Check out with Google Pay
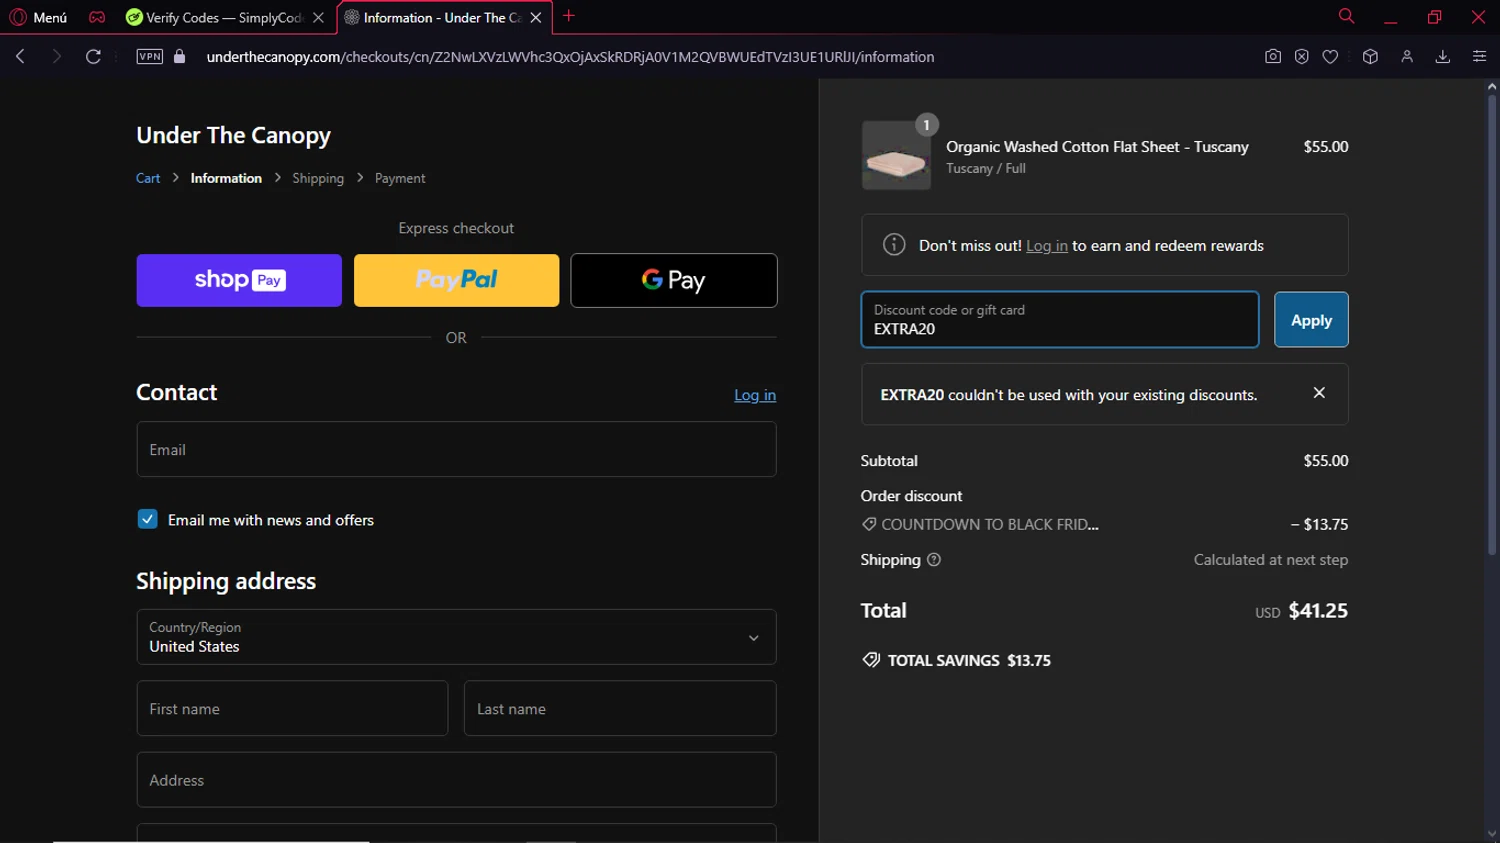Screen dimensions: 1500x843 point(674,280)
